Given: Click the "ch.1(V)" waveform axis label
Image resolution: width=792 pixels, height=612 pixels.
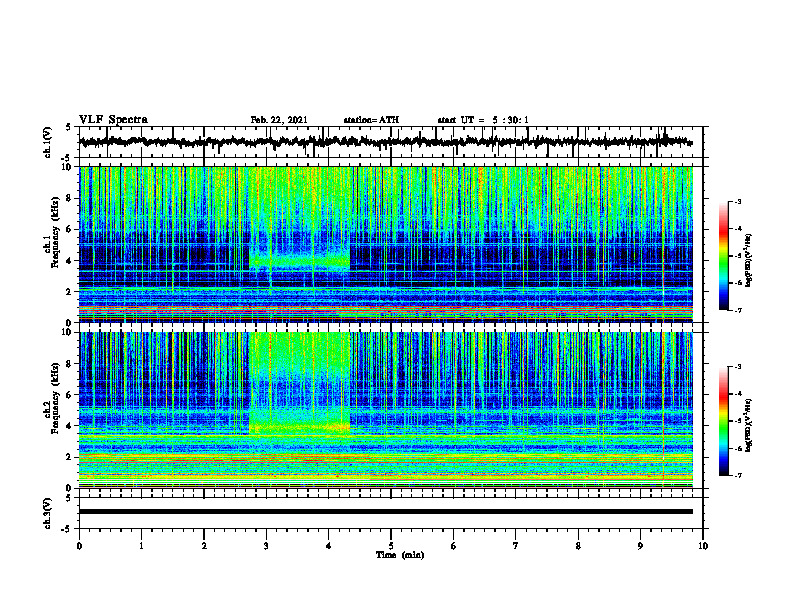Looking at the screenshot, I should [x=48, y=142].
